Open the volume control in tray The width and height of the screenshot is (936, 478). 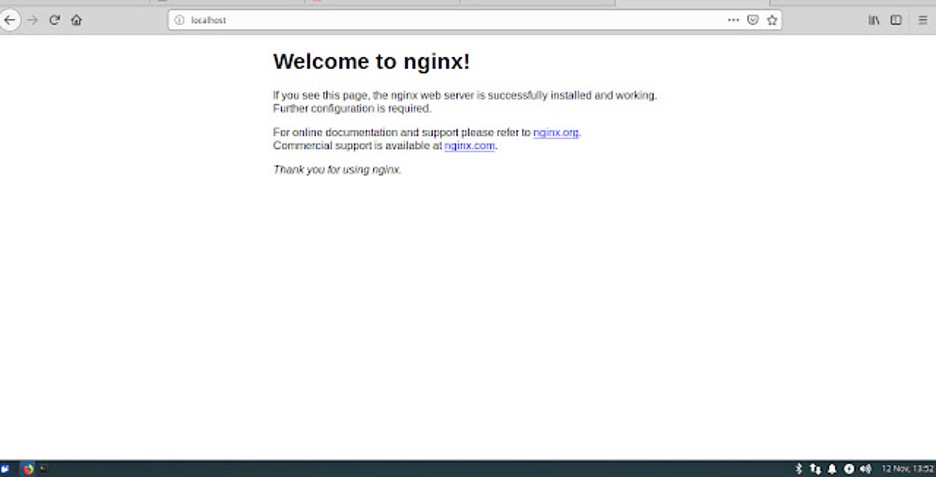(x=865, y=468)
